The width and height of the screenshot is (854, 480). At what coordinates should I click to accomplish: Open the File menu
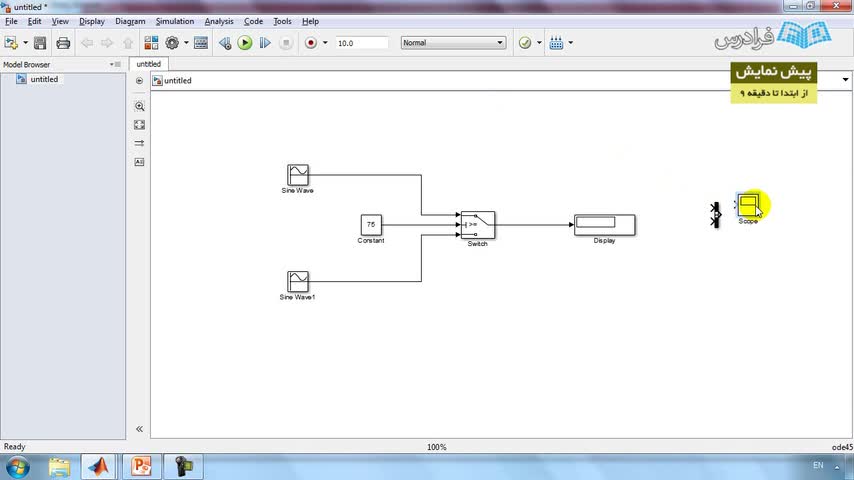point(11,21)
